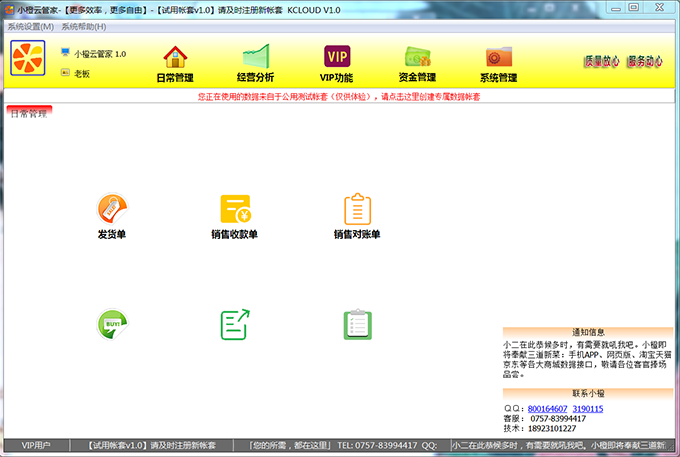The height and width of the screenshot is (457, 680).
Task: Click the orange slice app logo
Action: coord(28,58)
